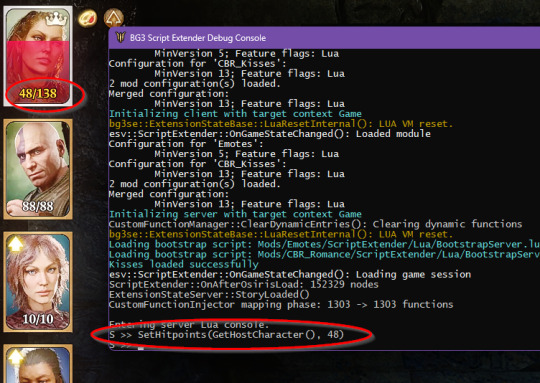This screenshot has width=540, height=383.
Task: Click the round upward-arrow status icon
Action: point(114,18)
